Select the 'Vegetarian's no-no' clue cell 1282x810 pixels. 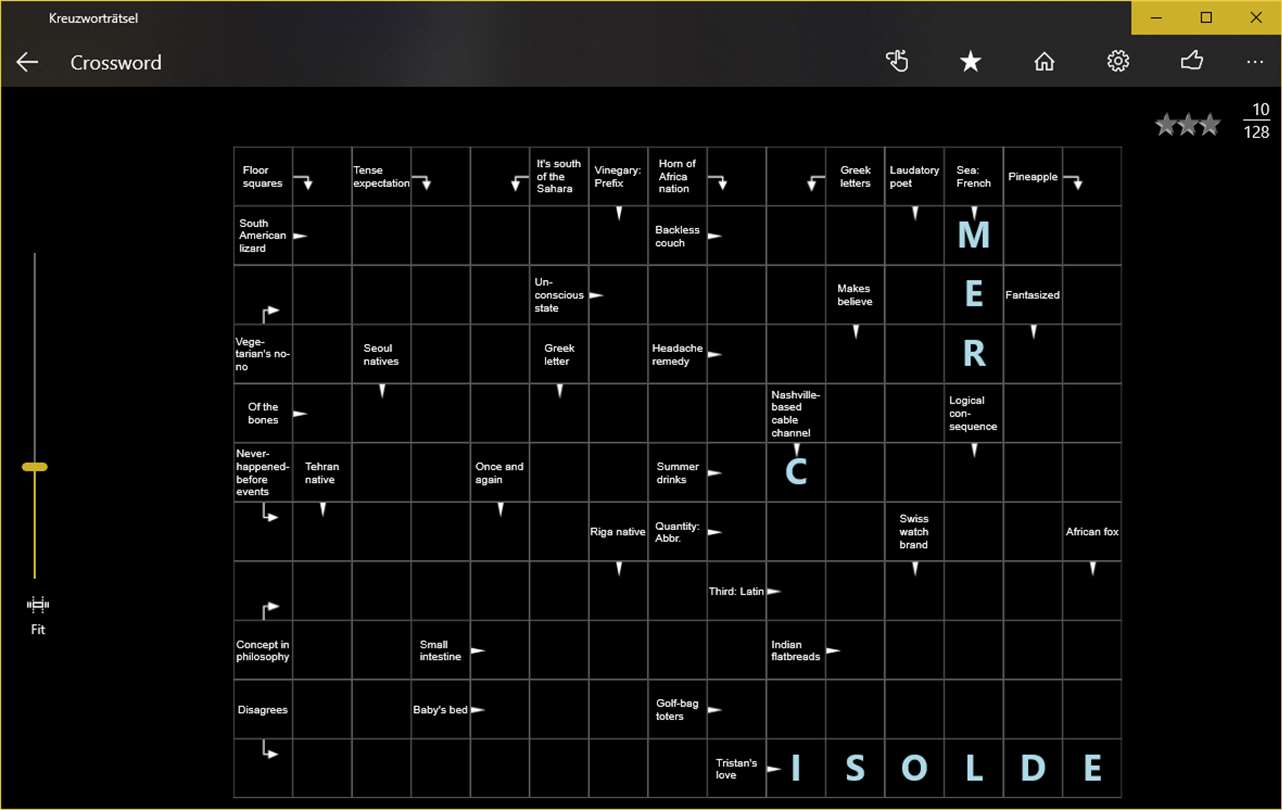(263, 354)
